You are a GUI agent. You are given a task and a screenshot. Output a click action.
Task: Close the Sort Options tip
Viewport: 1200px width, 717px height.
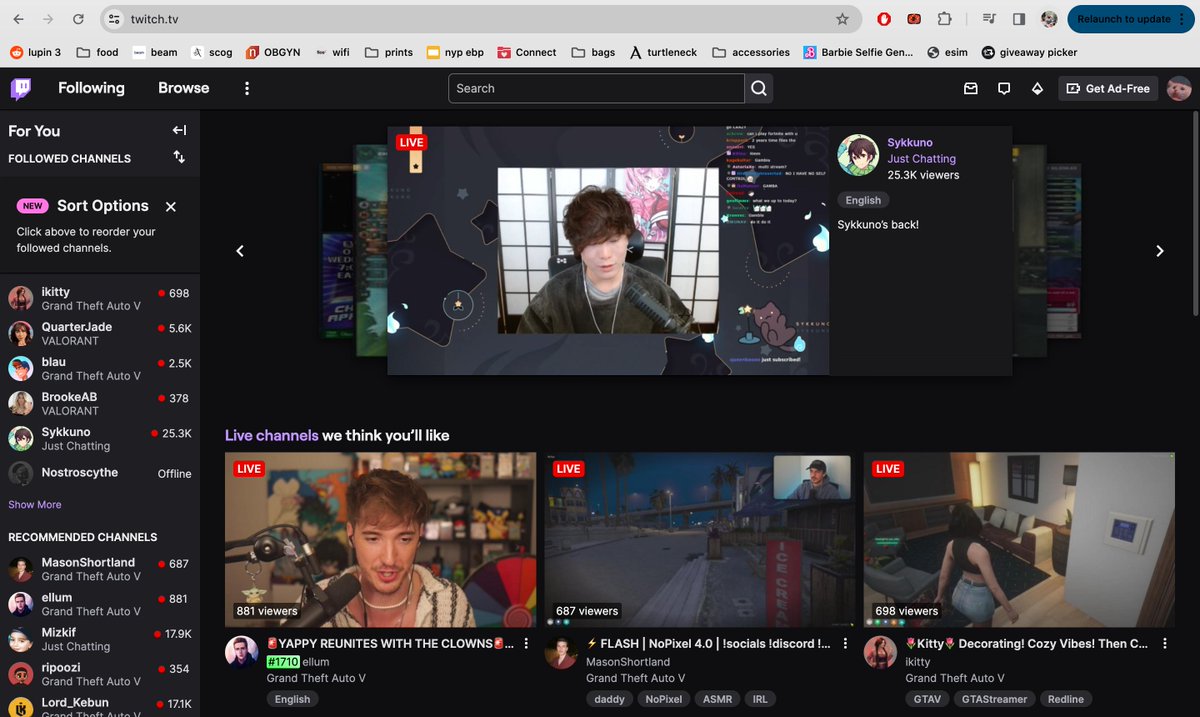171,206
